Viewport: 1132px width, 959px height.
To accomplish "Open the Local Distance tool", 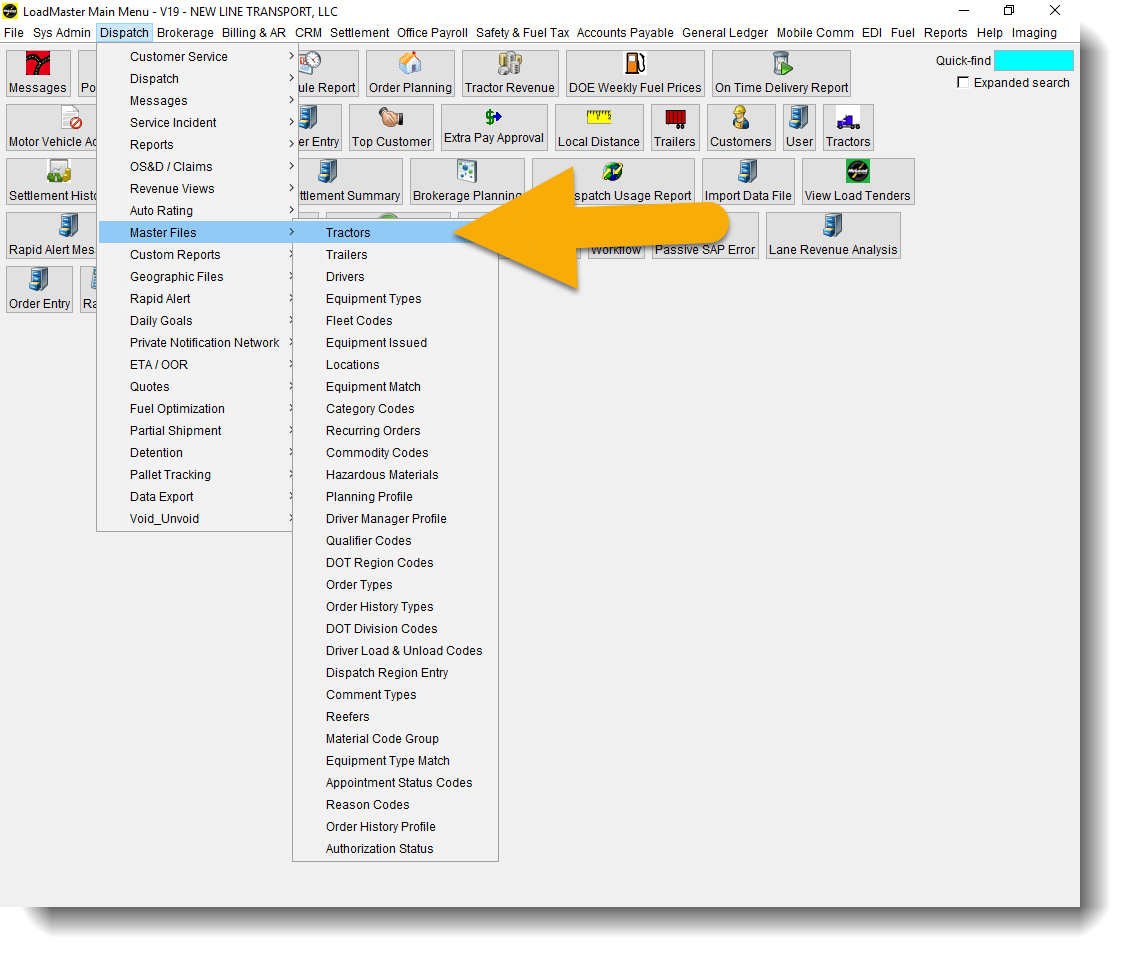I will [598, 128].
